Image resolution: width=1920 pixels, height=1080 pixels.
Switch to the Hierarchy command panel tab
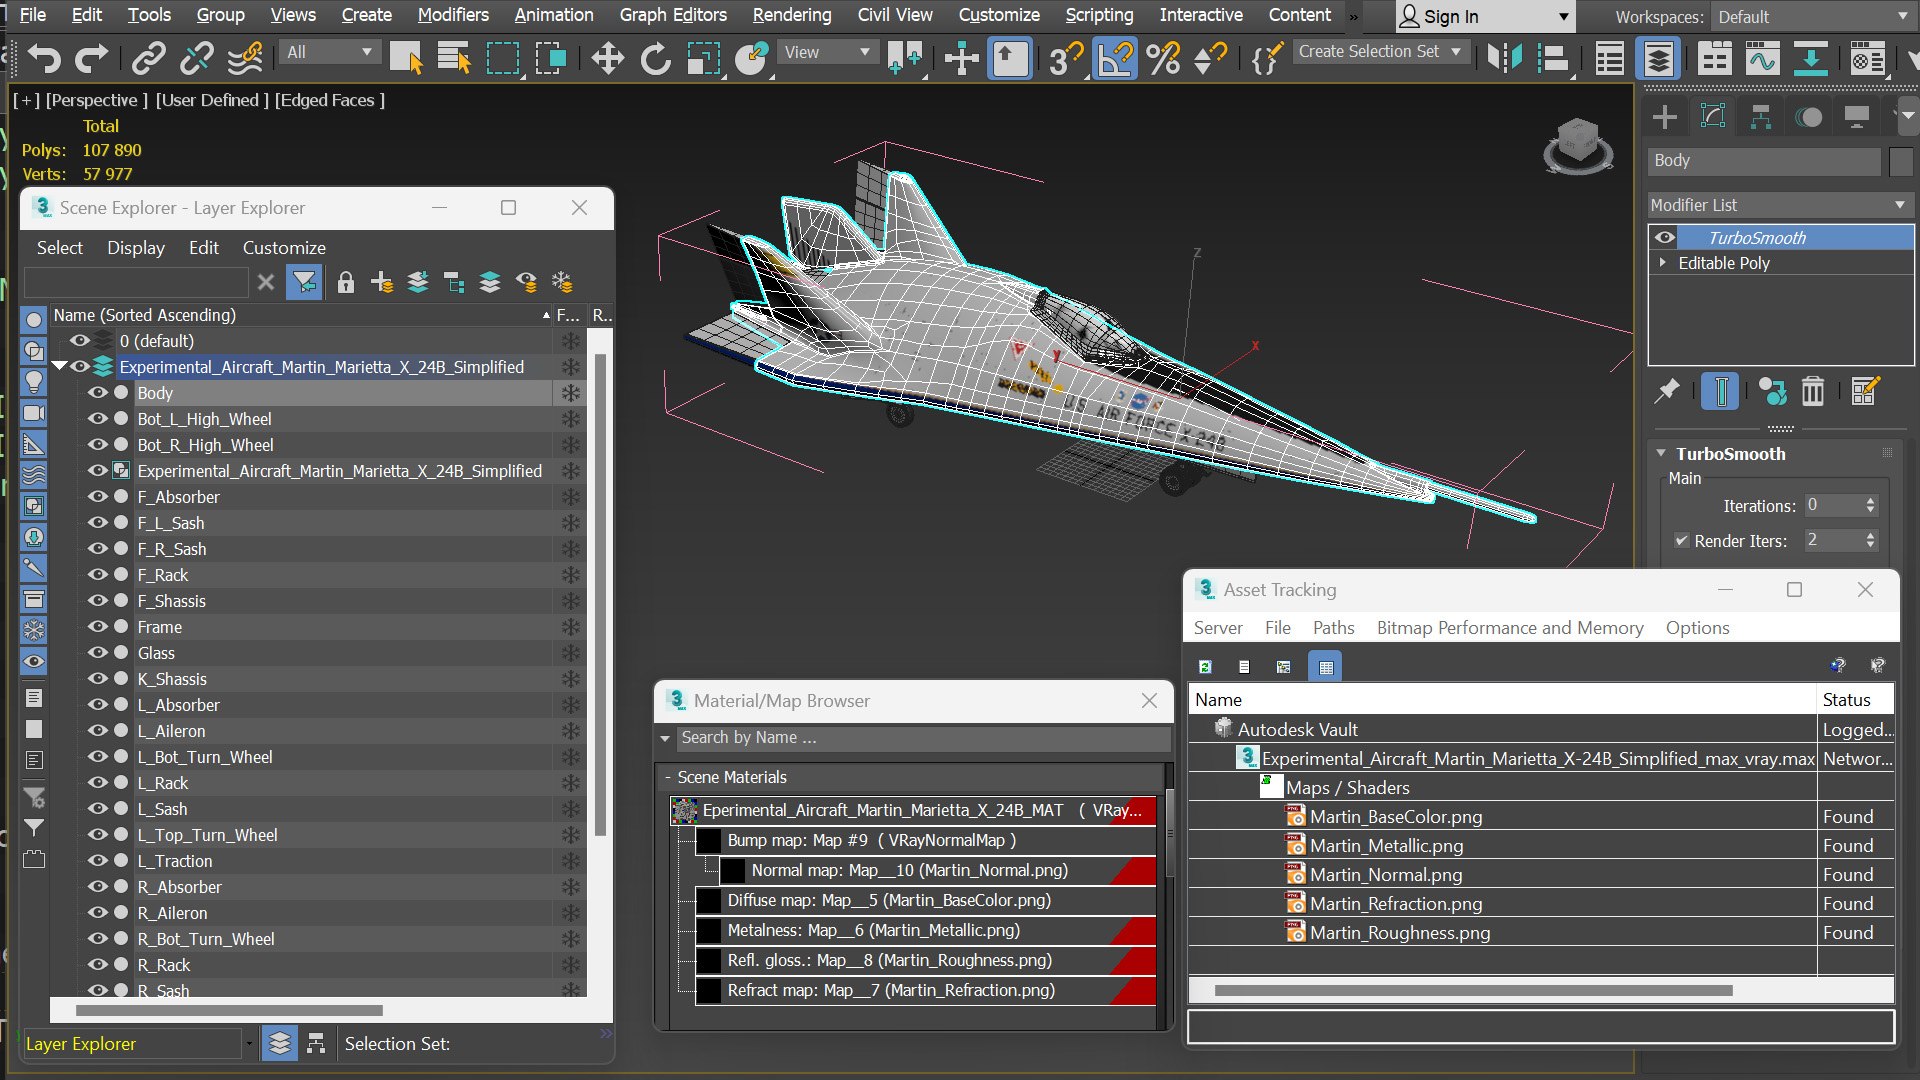click(x=1760, y=118)
